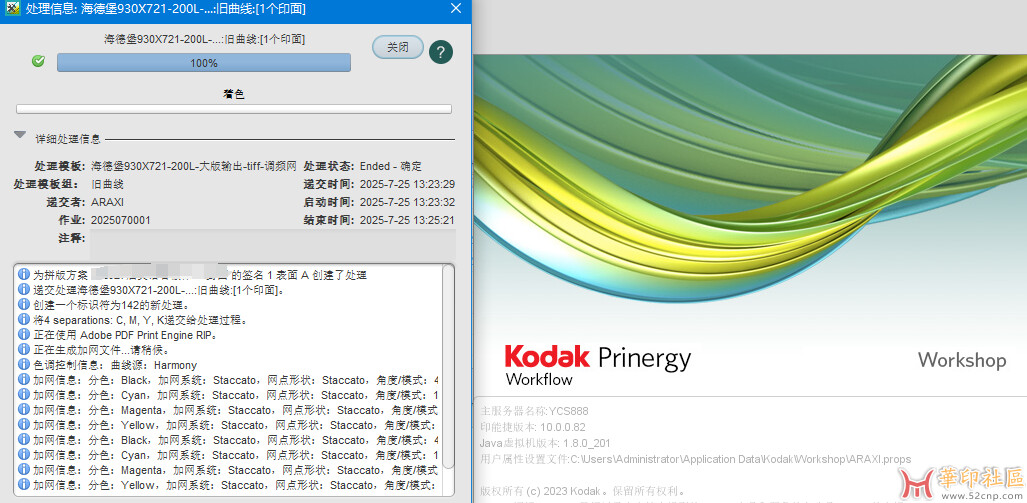1027x503 pixels.
Task: Select the 正在生成加网文件...请稍候 log line
Action: [x=102, y=350]
